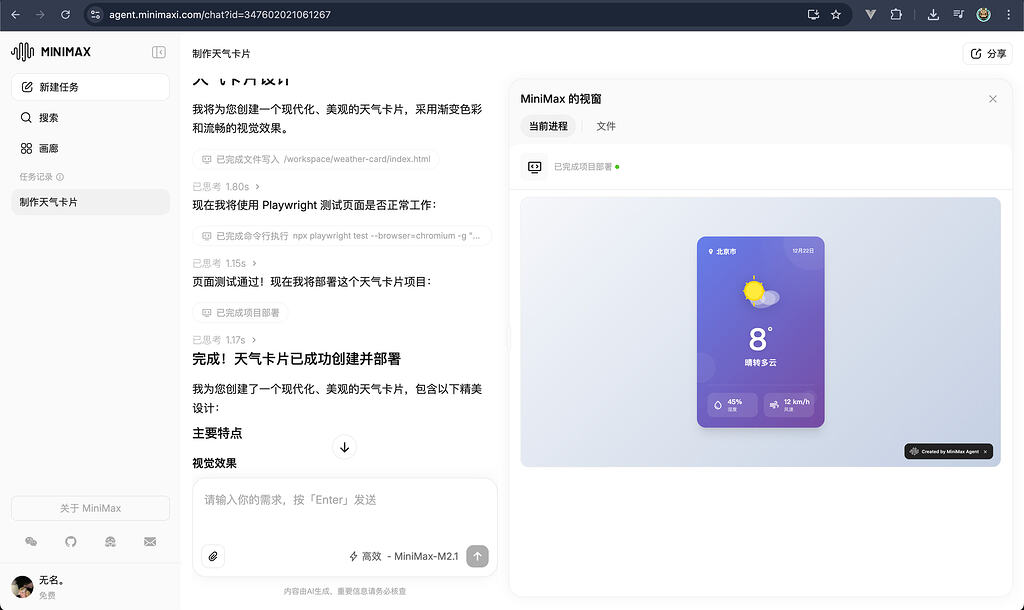
Task: Open the 已完成项目部署 step chip in chat
Action: (x=240, y=313)
